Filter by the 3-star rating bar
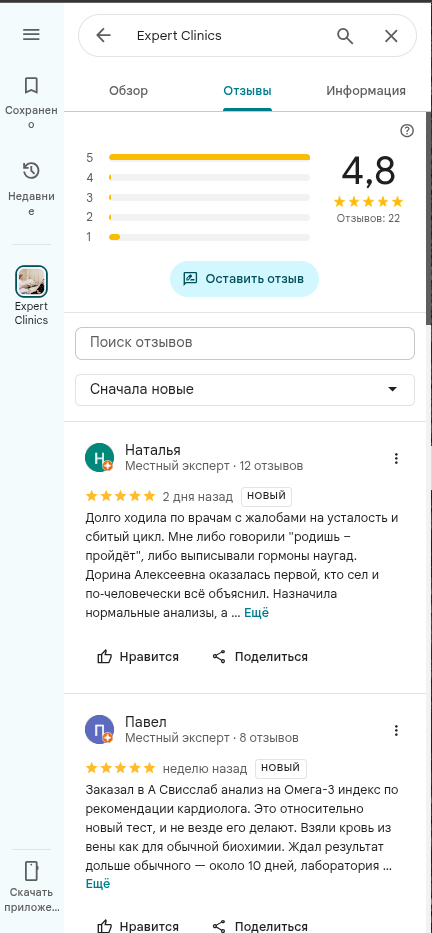 (x=209, y=197)
